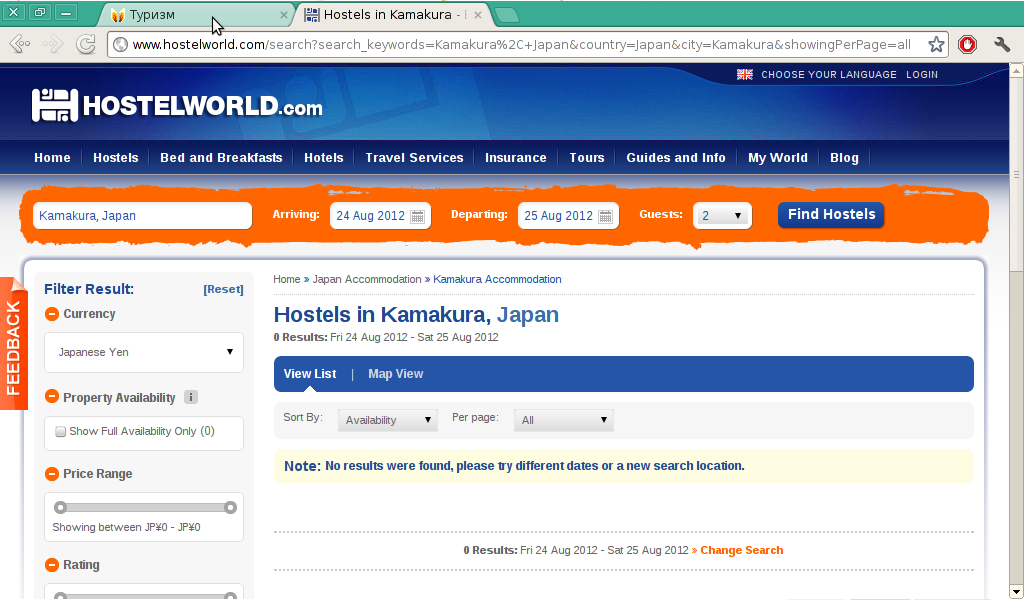
Task: Click the browser forward arrow
Action: 53,44
